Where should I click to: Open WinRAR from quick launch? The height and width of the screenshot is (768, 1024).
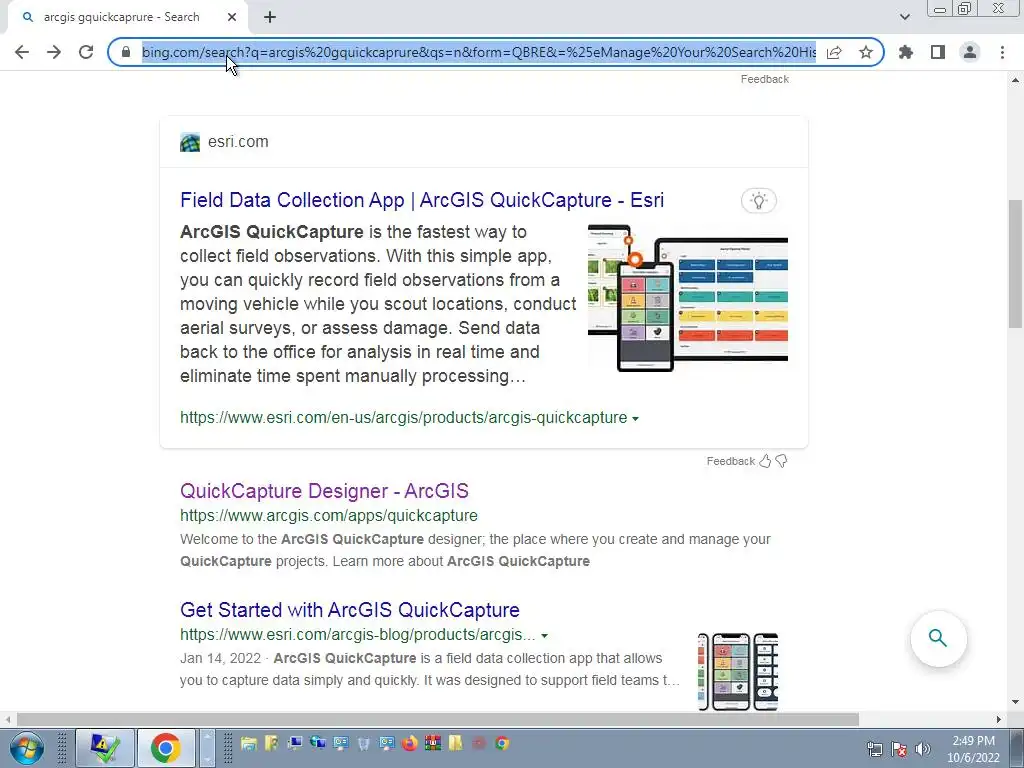point(432,743)
